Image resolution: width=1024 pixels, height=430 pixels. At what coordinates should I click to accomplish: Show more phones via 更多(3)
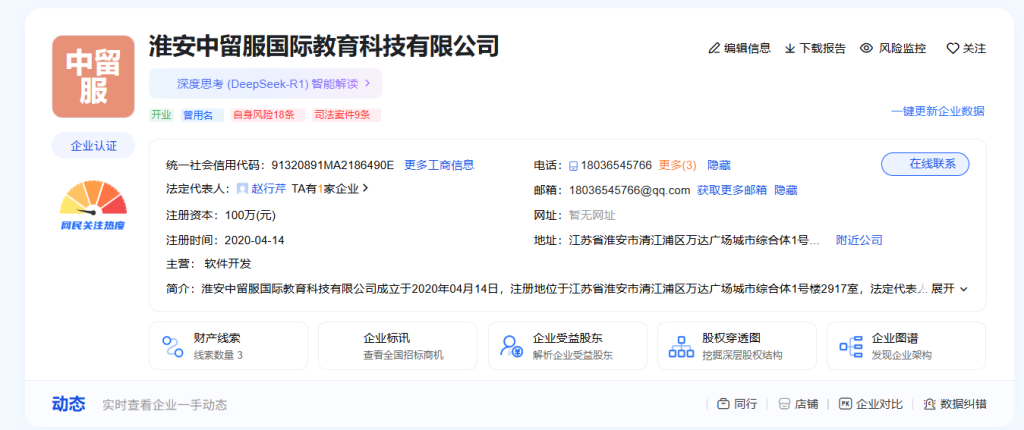click(677, 165)
